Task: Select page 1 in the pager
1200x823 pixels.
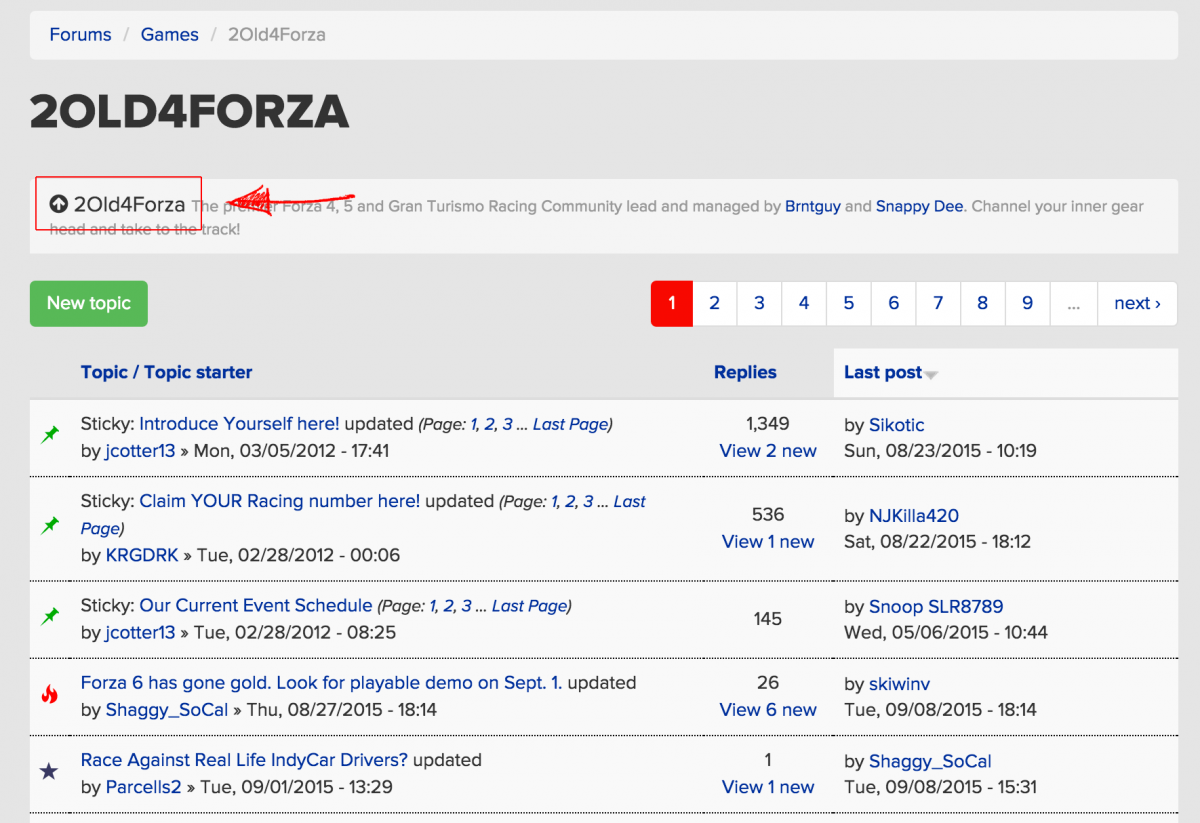Action: click(x=672, y=303)
